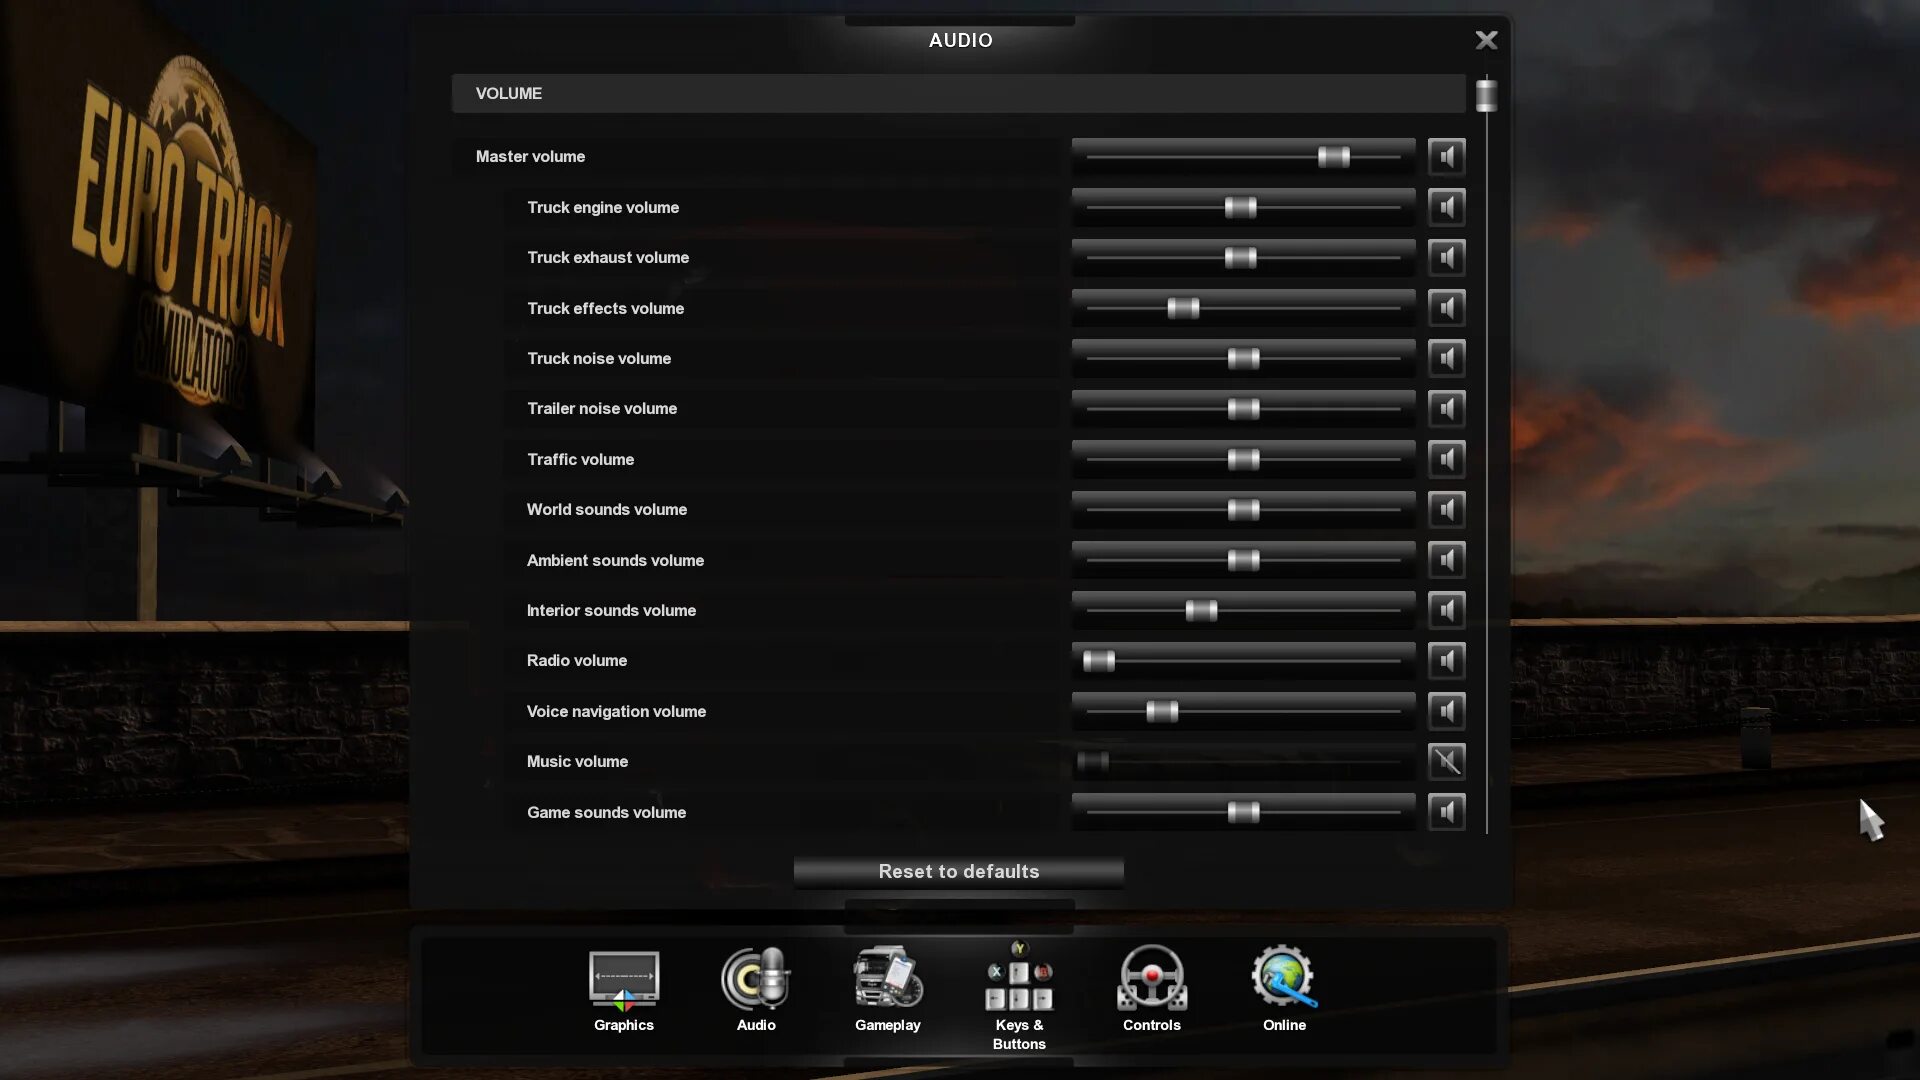Mute the Master volume output
Viewport: 1920px width, 1080px height.
(1445, 156)
